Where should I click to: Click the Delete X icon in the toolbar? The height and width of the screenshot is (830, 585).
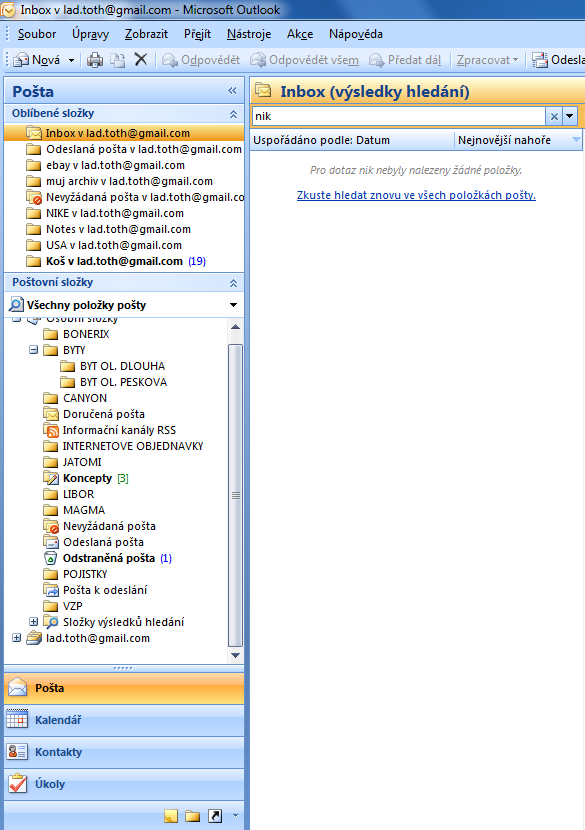[140, 59]
